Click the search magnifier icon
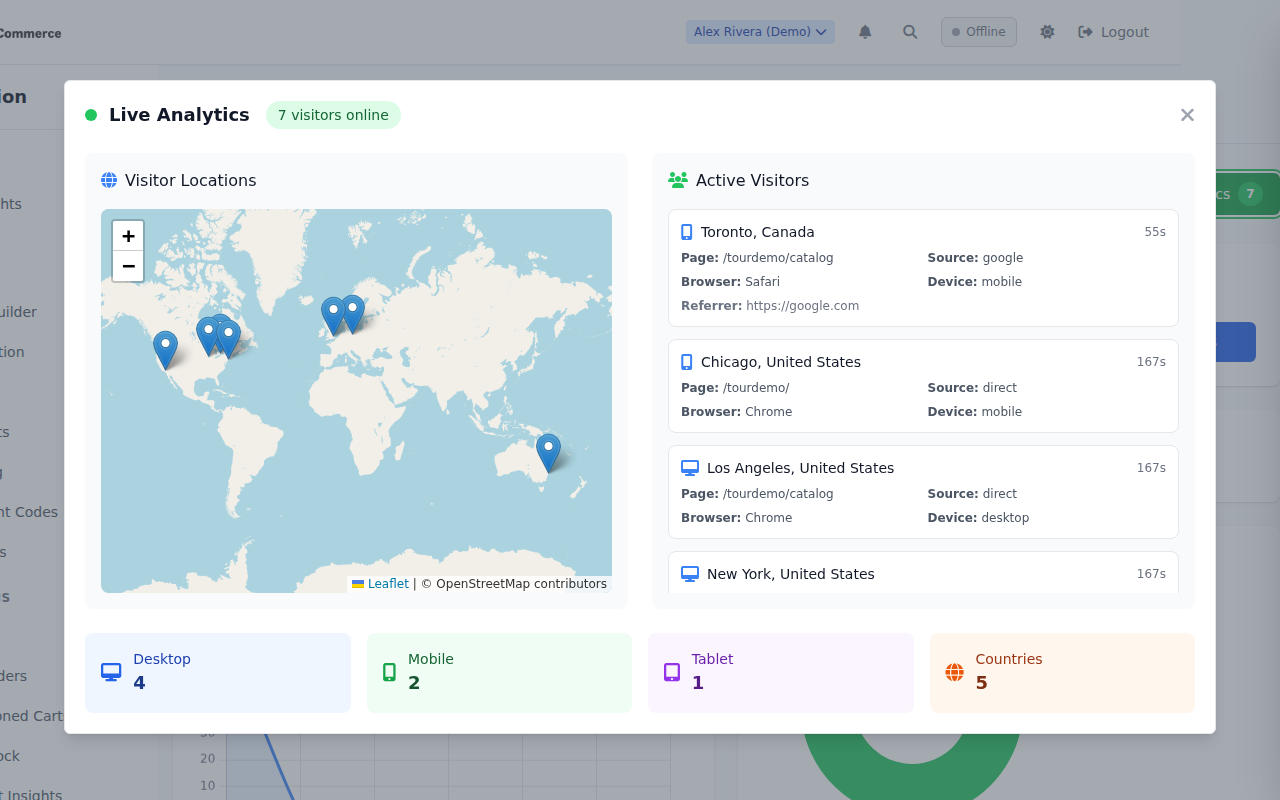Image resolution: width=1280 pixels, height=800 pixels. [910, 32]
